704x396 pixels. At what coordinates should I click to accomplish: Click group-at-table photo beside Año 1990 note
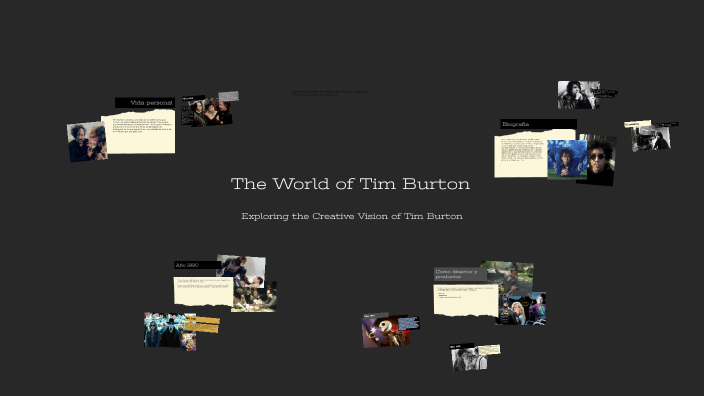[254, 297]
